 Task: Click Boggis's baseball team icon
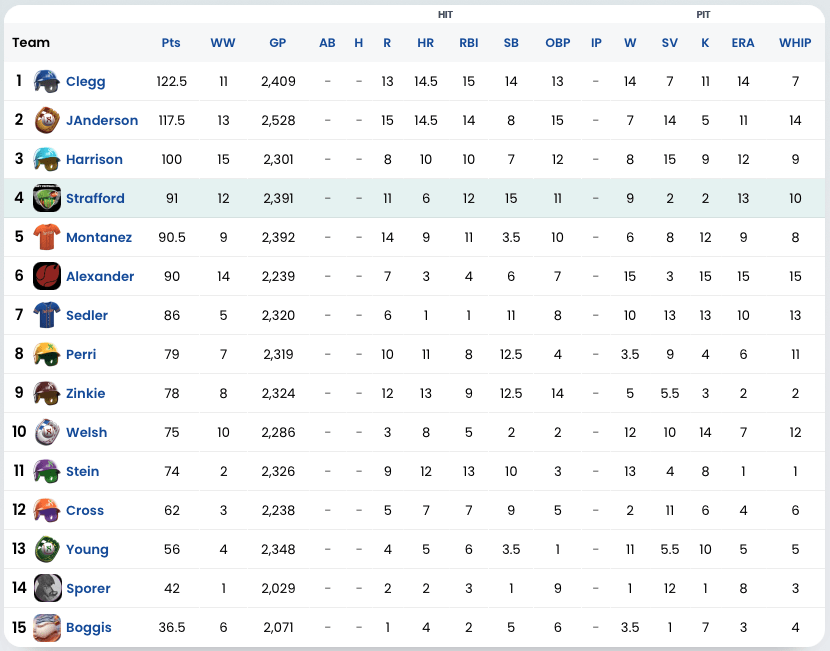click(47, 627)
